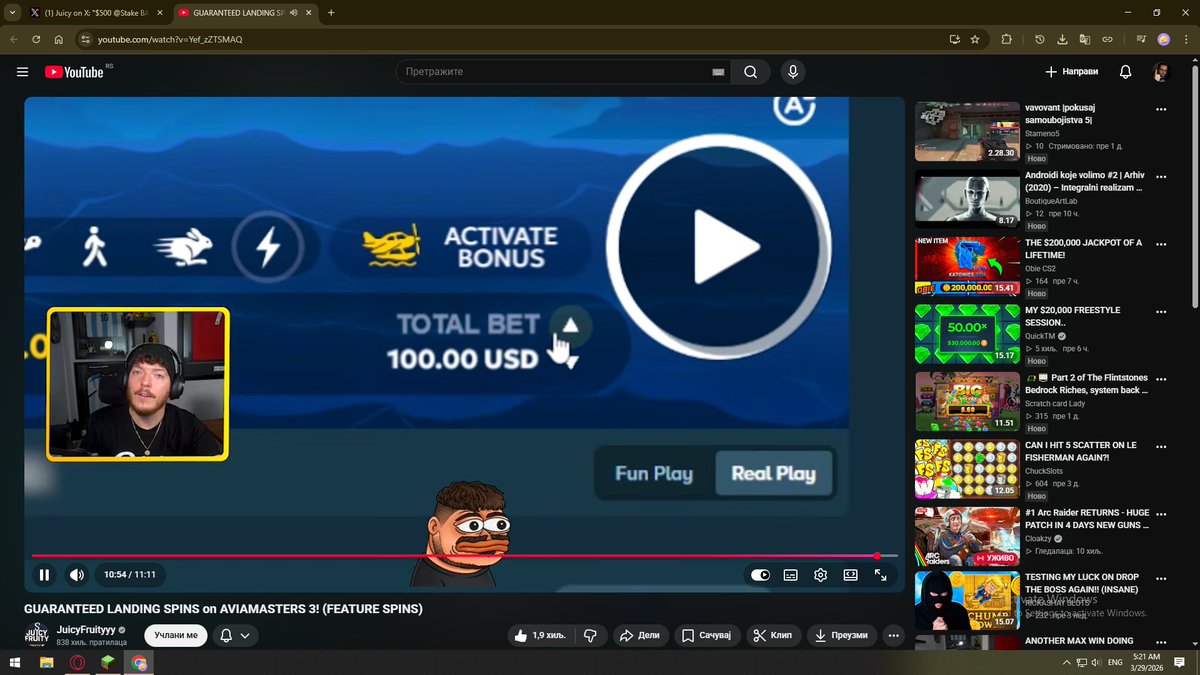Open the Windows Start menu

15,662
